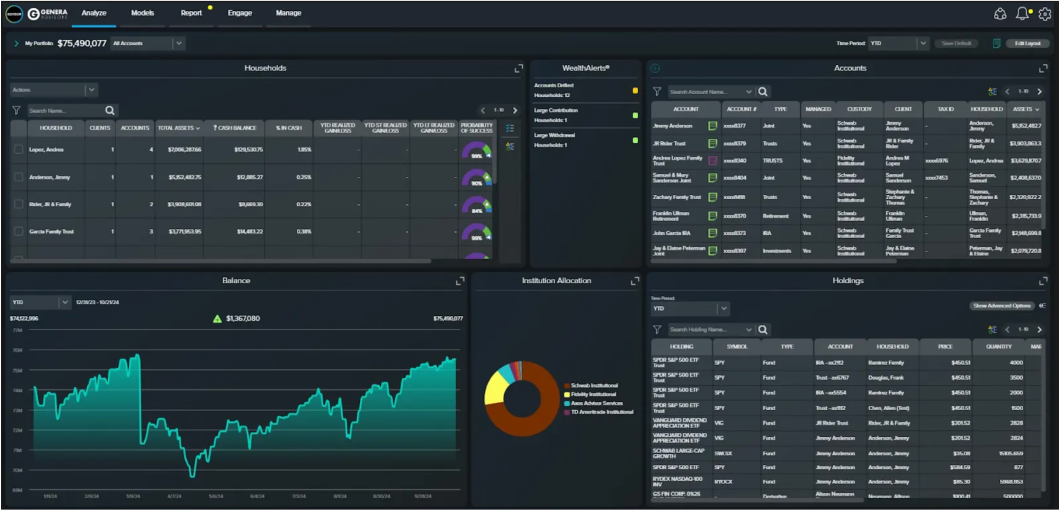
Task: Switch to the Manage tab
Action: 288,14
